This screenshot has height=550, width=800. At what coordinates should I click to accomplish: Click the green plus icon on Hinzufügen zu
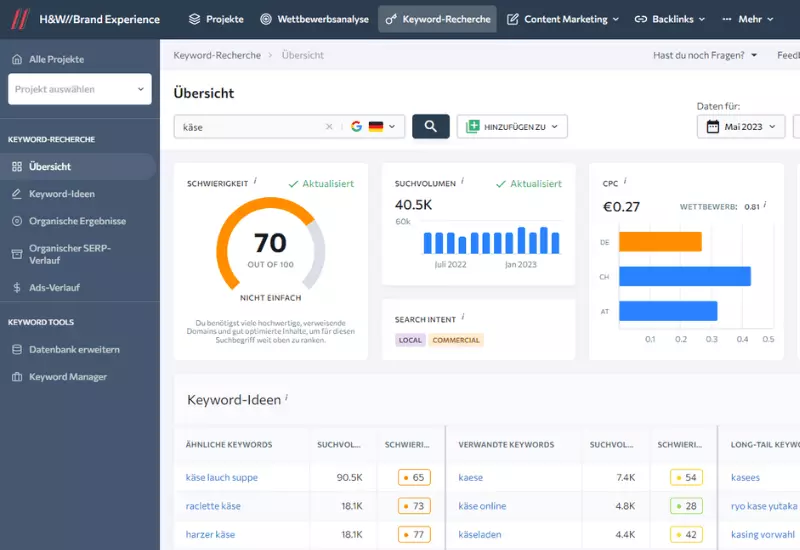473,127
